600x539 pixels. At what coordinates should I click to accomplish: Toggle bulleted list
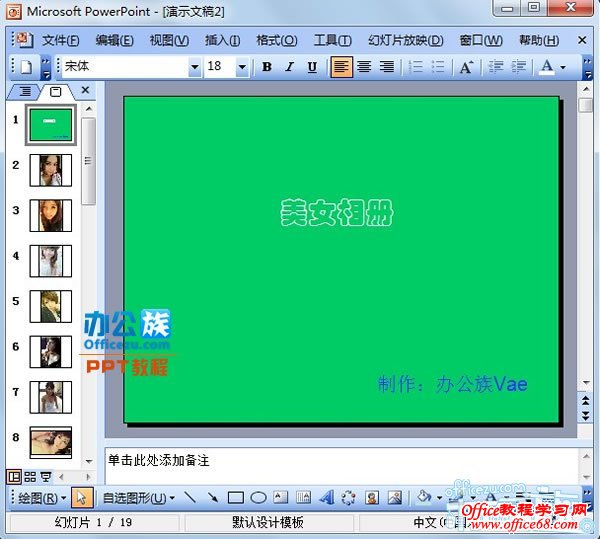tap(438, 67)
